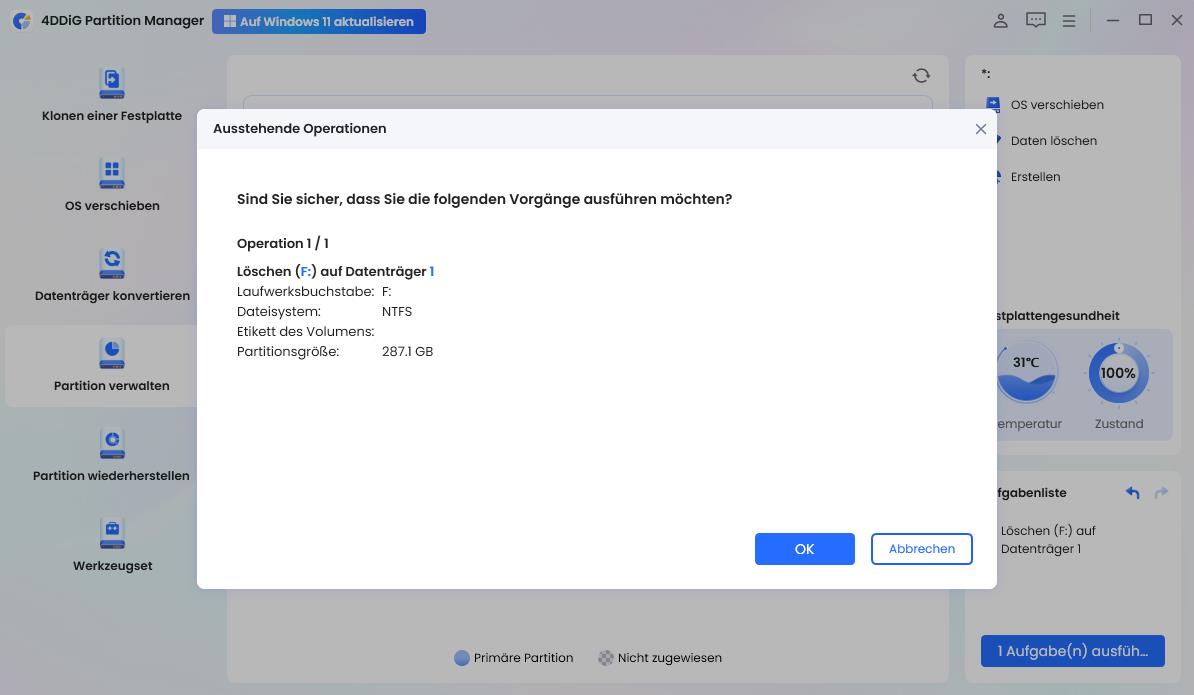Minimize the Partition Manager window
Image resolution: width=1194 pixels, height=695 pixels.
tap(1113, 21)
